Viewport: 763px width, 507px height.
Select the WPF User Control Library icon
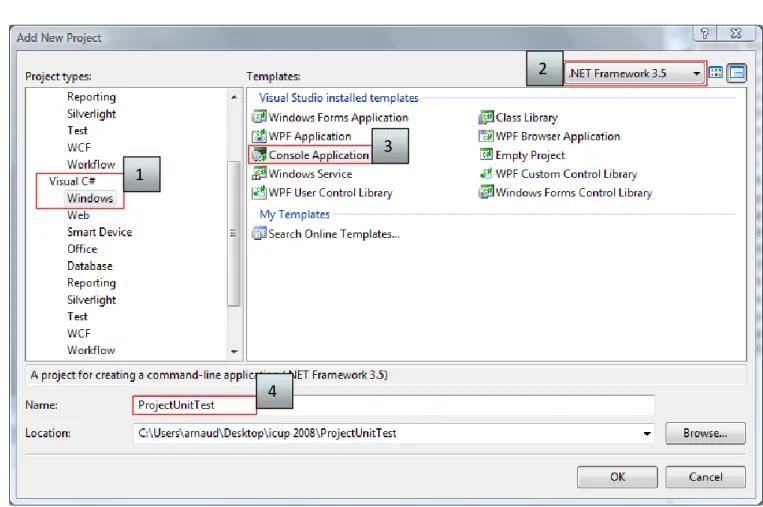(x=259, y=193)
